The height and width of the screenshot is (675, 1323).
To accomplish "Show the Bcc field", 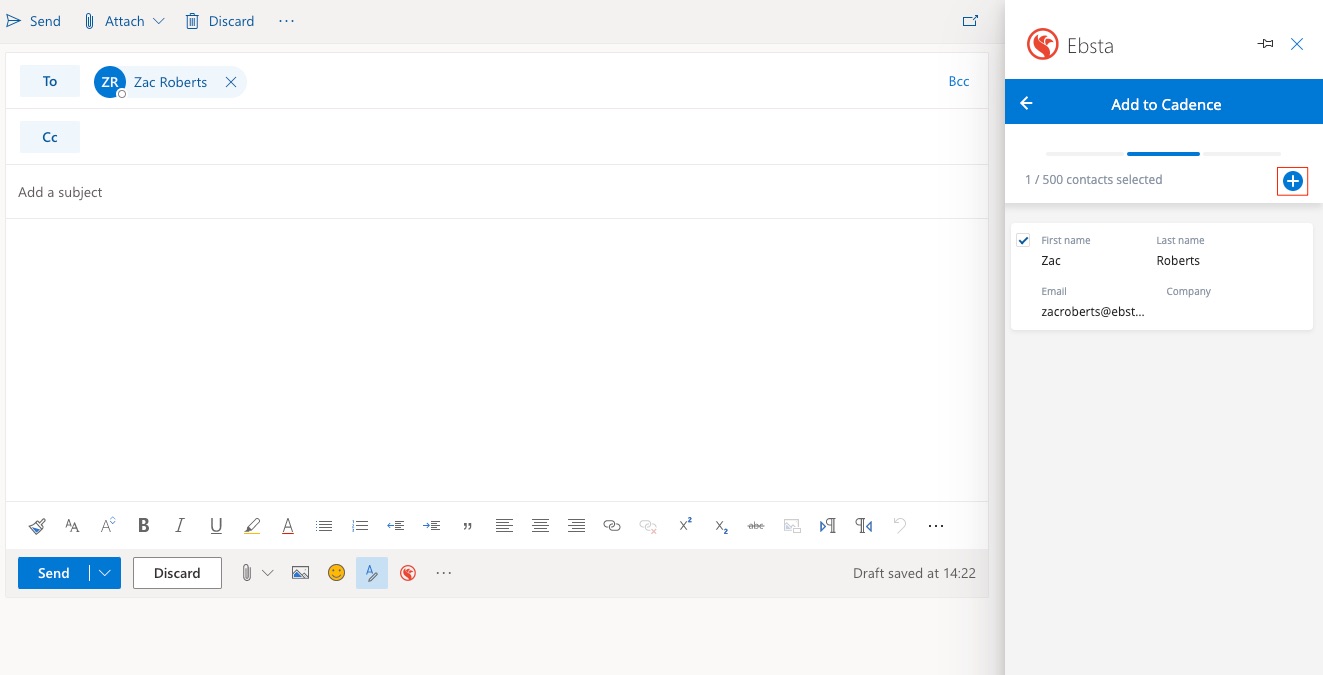I will [x=959, y=82].
